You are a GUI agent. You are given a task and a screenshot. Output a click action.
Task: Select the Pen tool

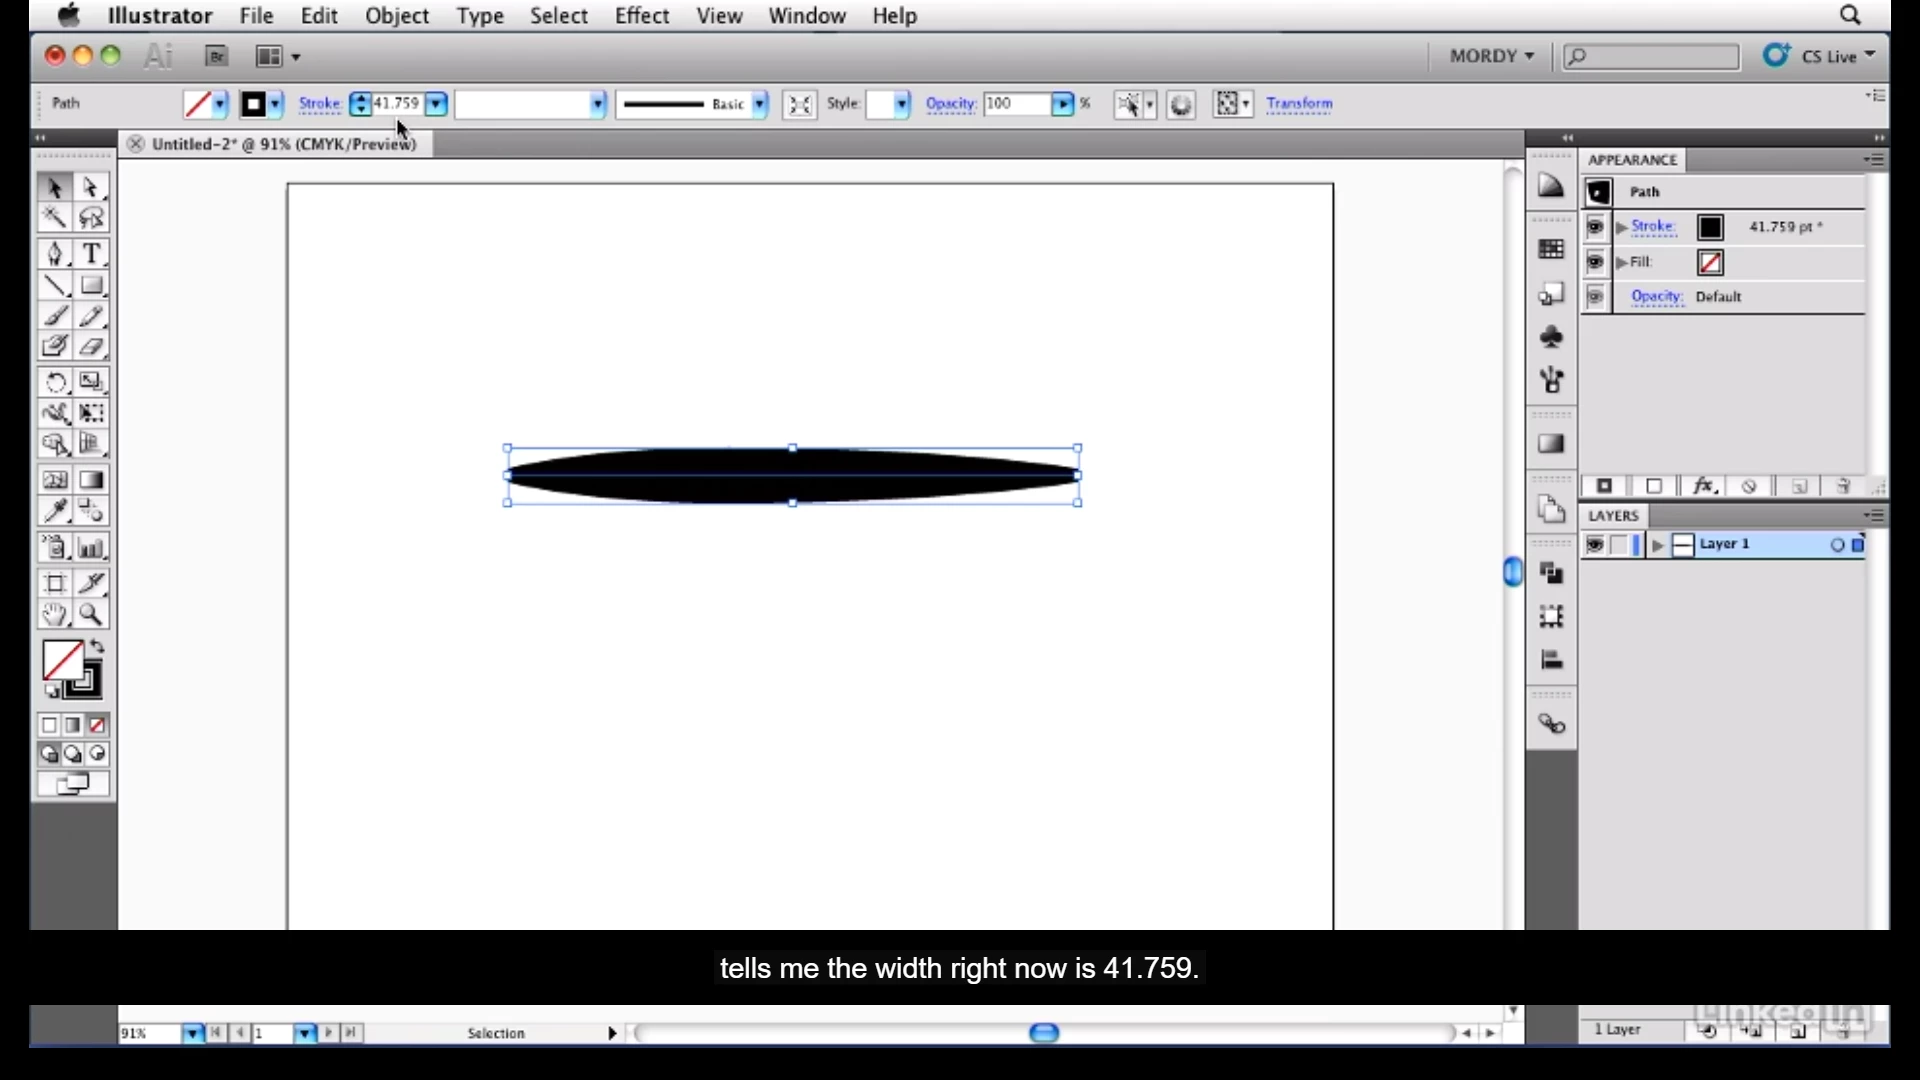(55, 254)
